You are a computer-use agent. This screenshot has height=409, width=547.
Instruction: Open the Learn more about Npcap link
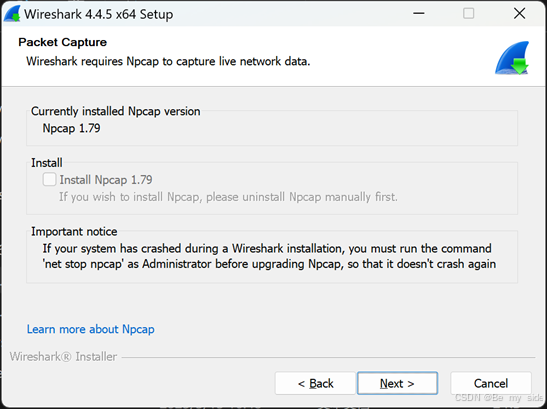pyautogui.click(x=91, y=329)
